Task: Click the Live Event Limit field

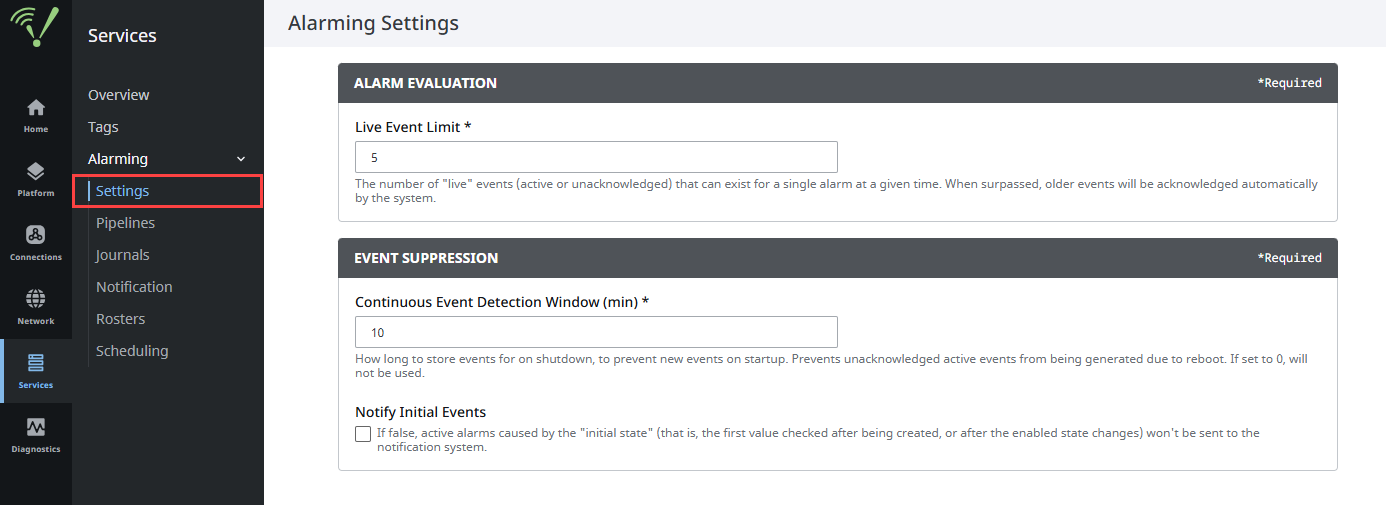Action: pos(596,158)
